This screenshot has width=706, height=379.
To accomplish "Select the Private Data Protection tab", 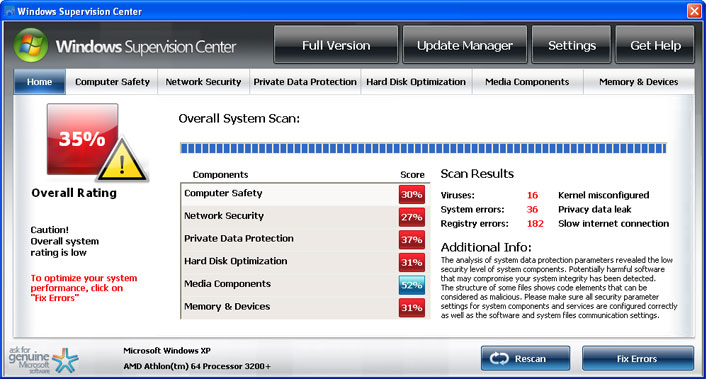I will 305,82.
